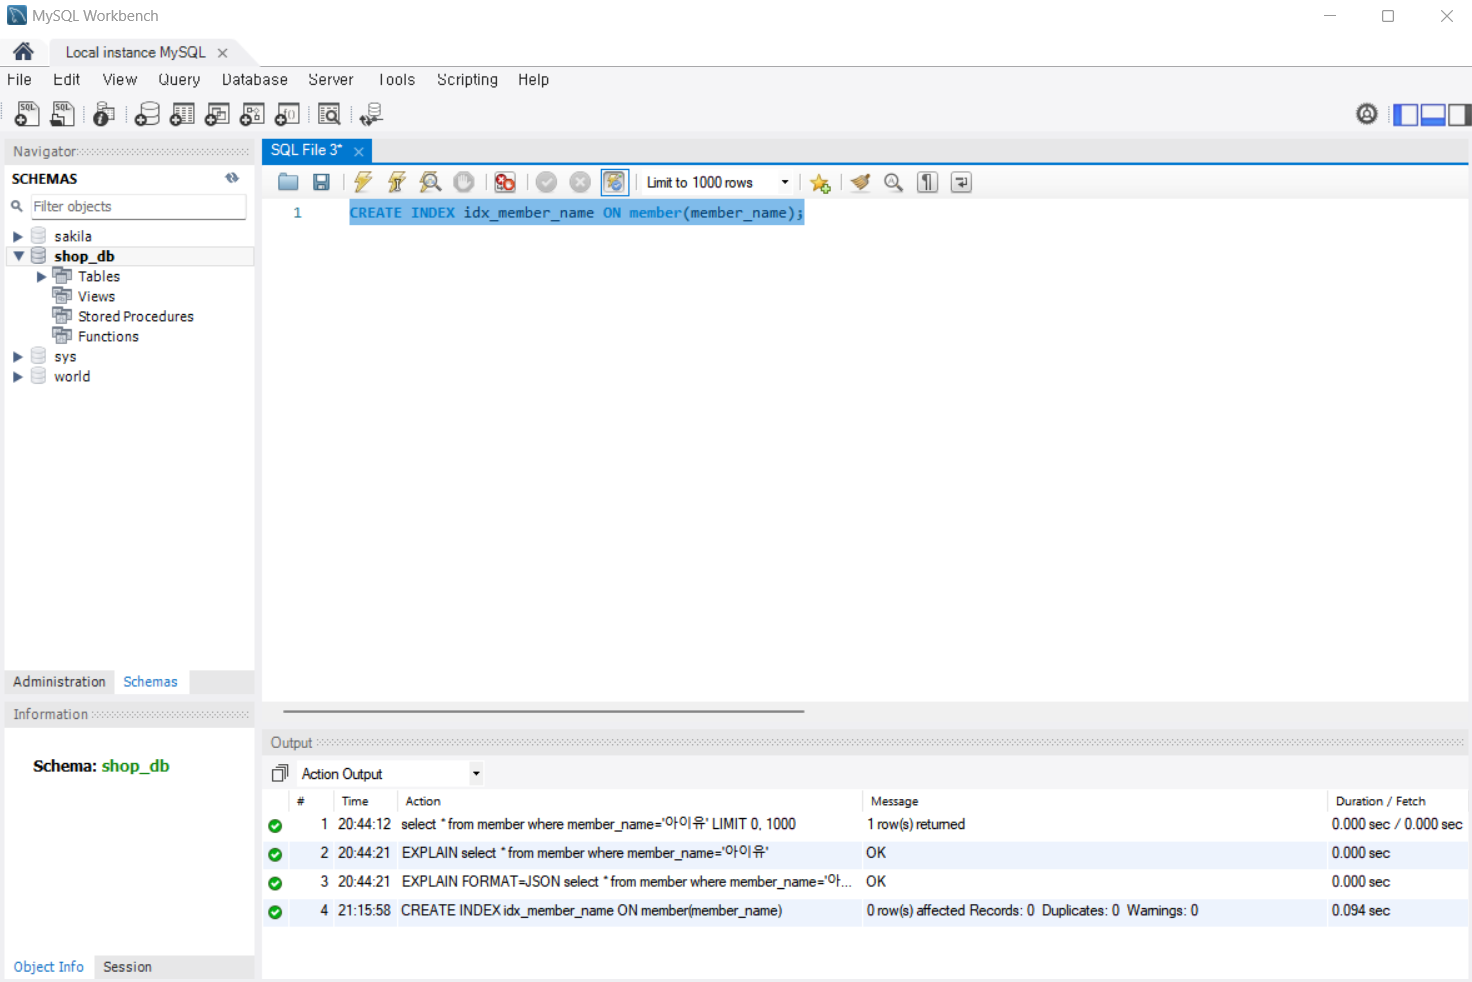Collapse the shop_db schema
1472x982 pixels.
17,256
